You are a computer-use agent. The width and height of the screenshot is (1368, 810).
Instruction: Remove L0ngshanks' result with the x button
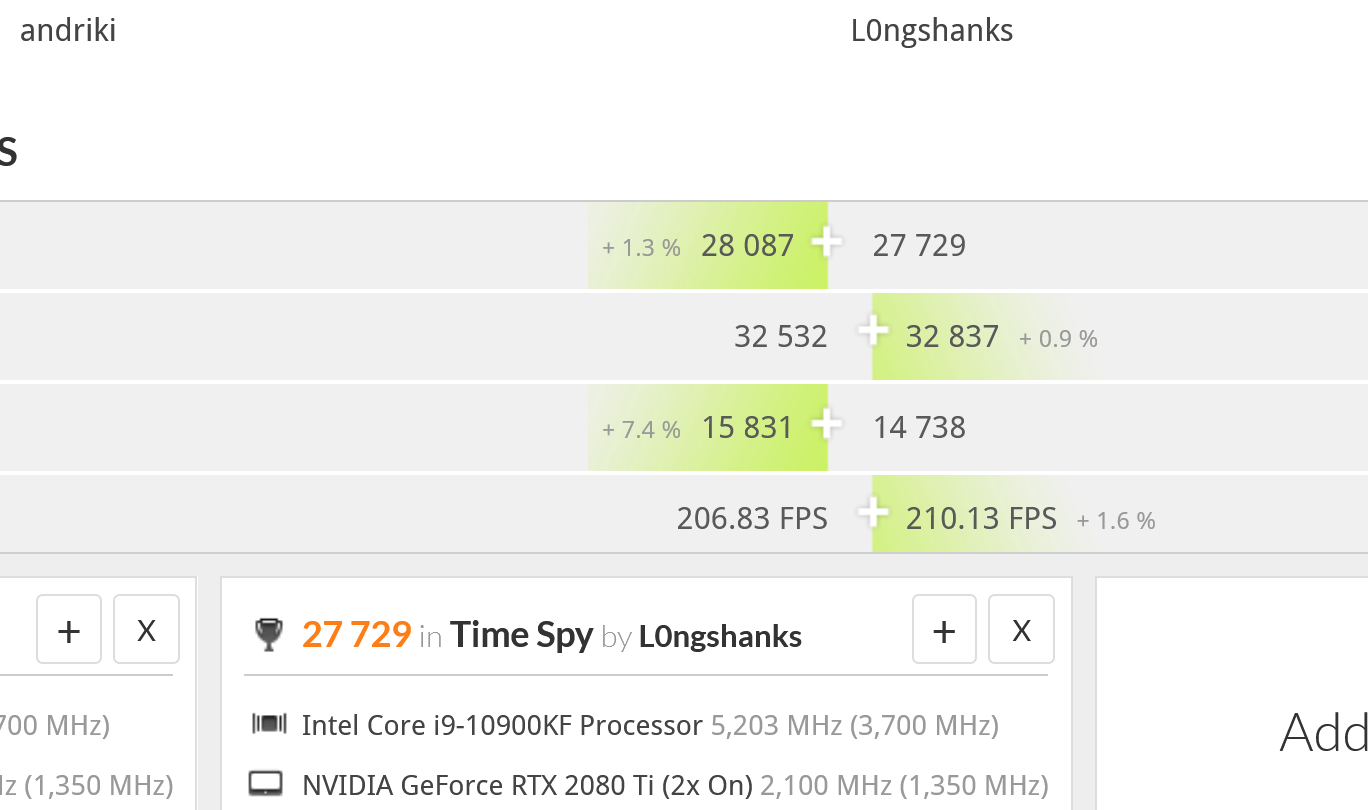tap(1021, 630)
